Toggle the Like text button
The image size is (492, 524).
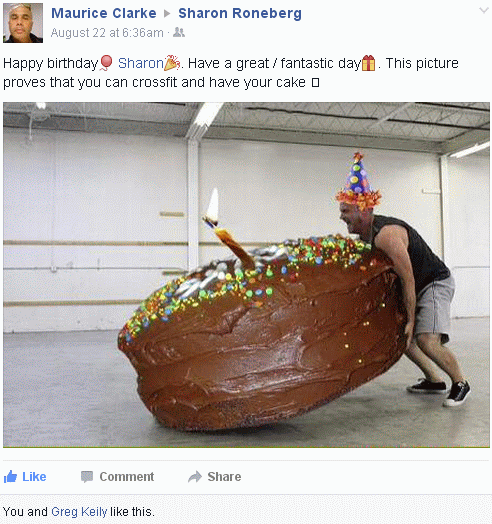click(34, 477)
